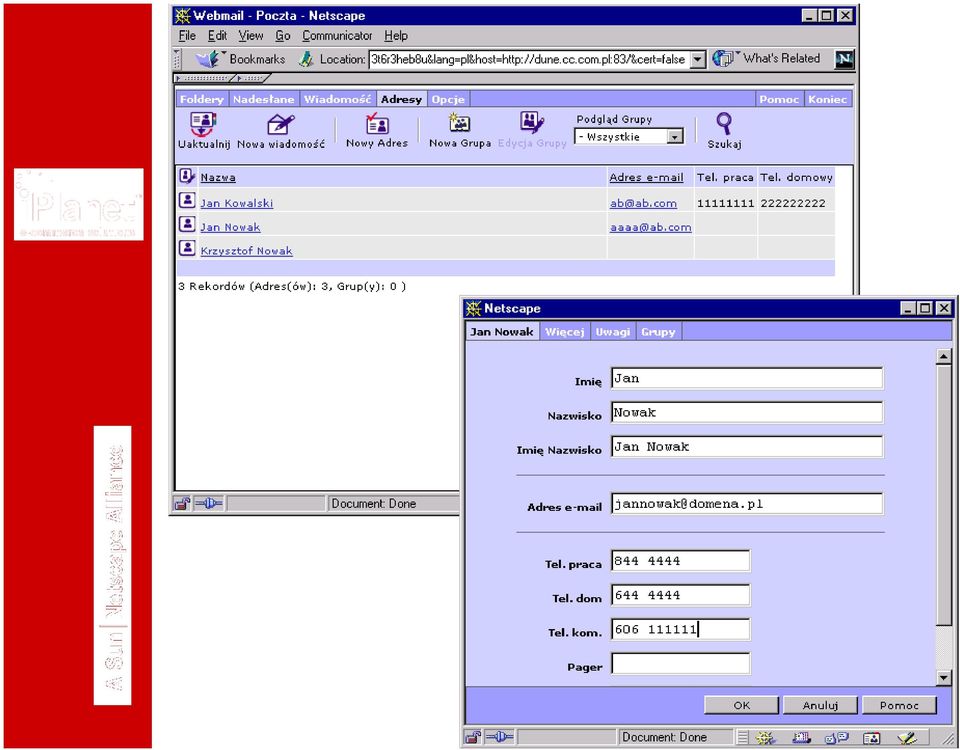Image resolution: width=960 pixels, height=750 pixels.
Task: Open Navigator from dialog component bar
Action: 765,738
